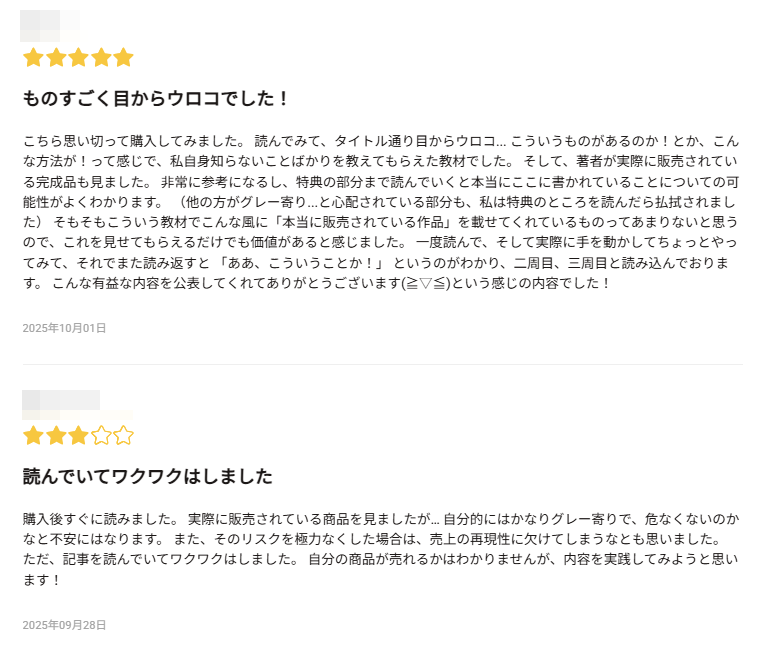Open the blurred reviewer name above the three-star rating
Viewport: 760px width, 650px height.
(x=60, y=401)
